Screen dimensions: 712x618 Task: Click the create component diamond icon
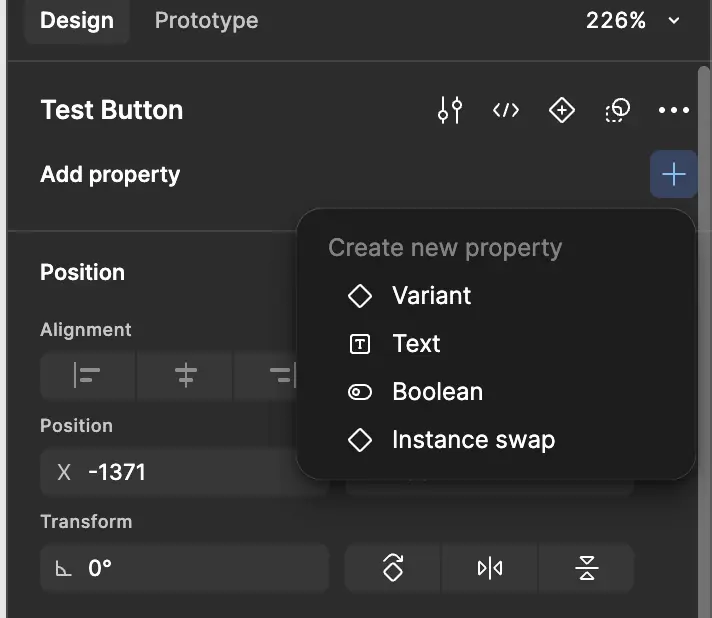tap(562, 110)
